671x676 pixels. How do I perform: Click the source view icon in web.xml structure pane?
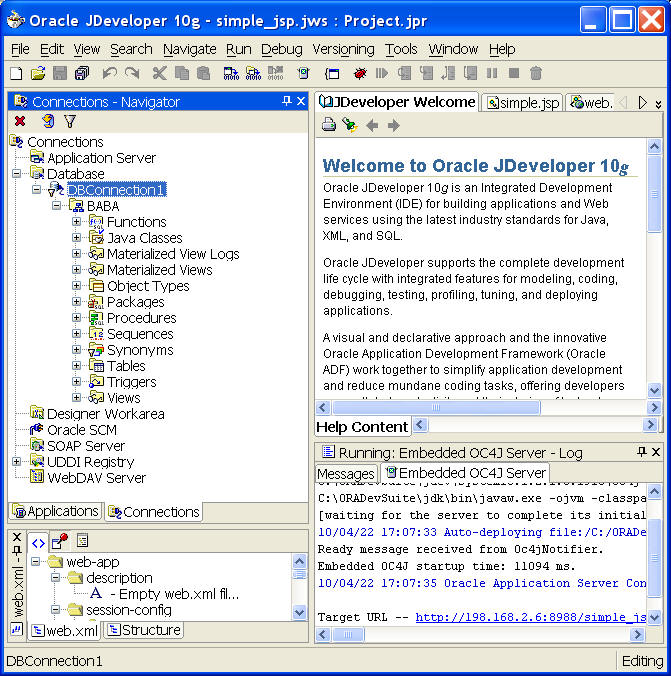coord(38,543)
